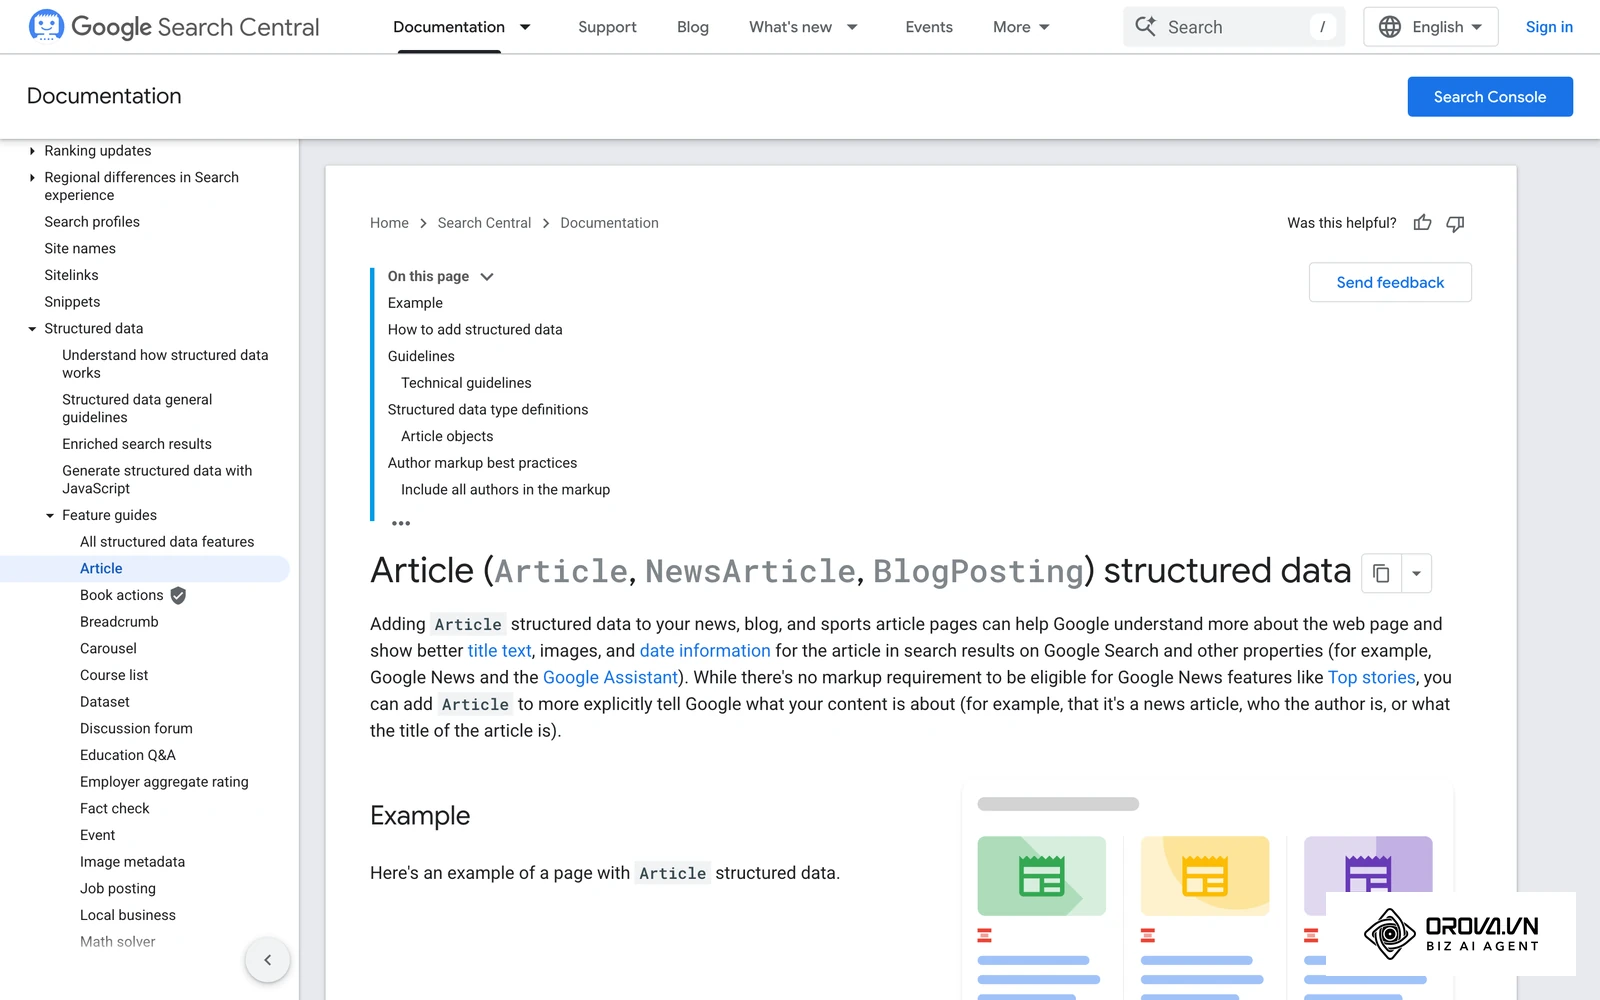The image size is (1600, 1000).
Task: Open the dropdown arrow next to copy icon
Action: 1416,573
